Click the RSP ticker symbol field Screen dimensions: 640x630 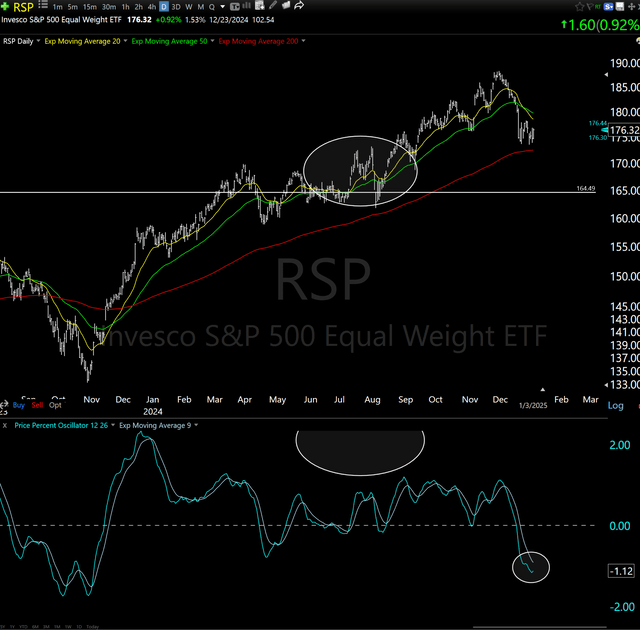coord(23,7)
